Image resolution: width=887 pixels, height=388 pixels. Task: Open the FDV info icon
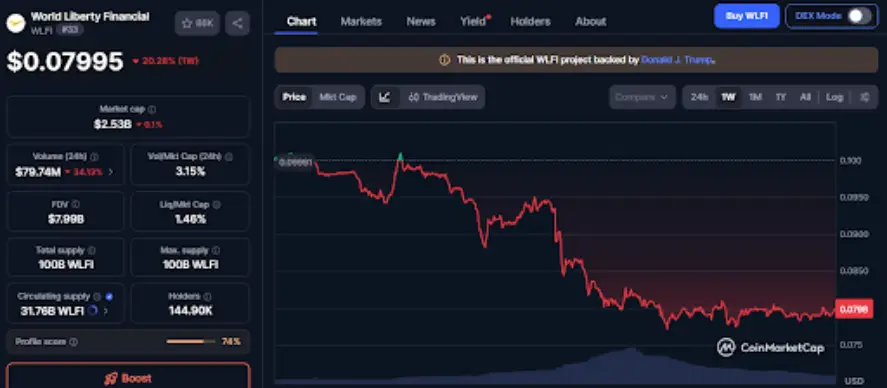[76, 204]
